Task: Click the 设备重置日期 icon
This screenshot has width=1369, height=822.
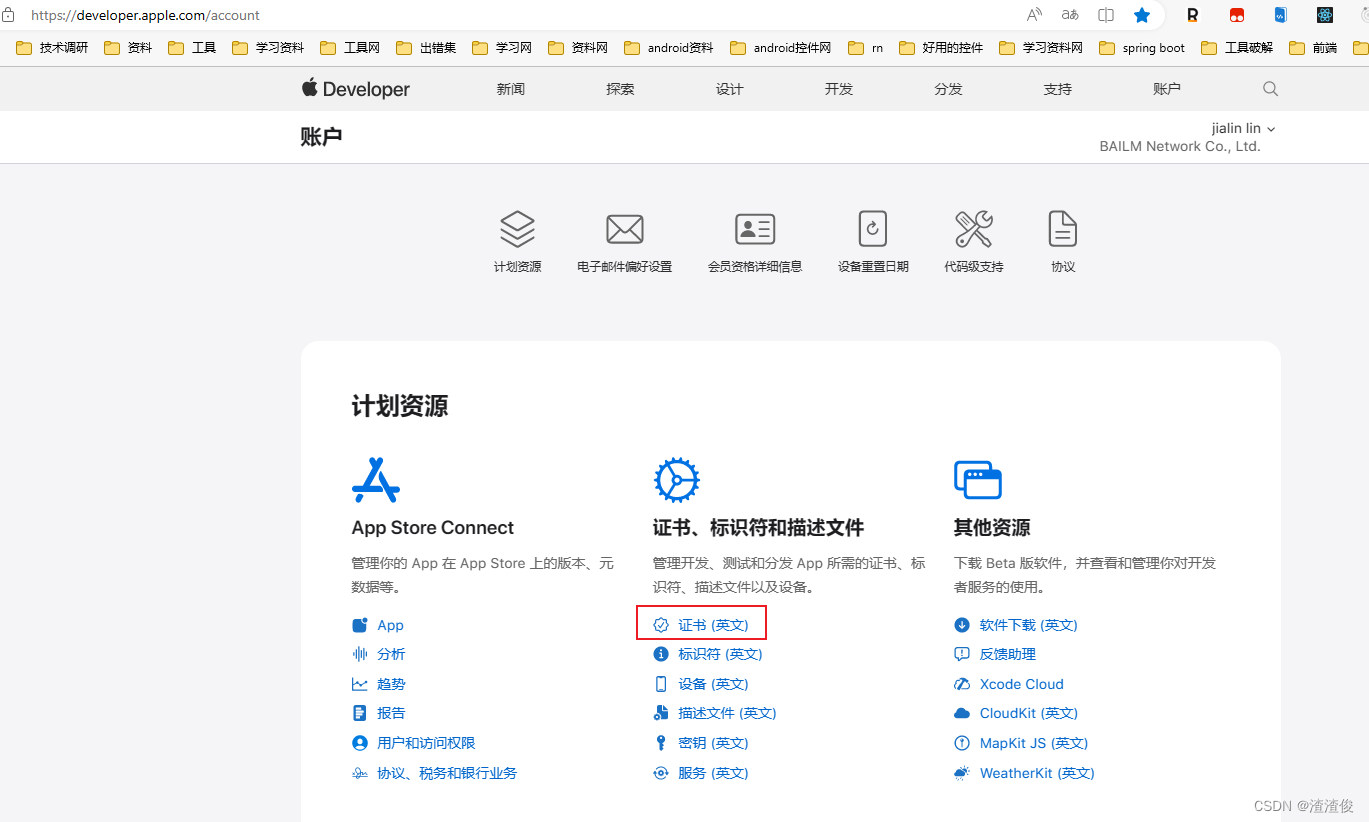Action: click(873, 229)
